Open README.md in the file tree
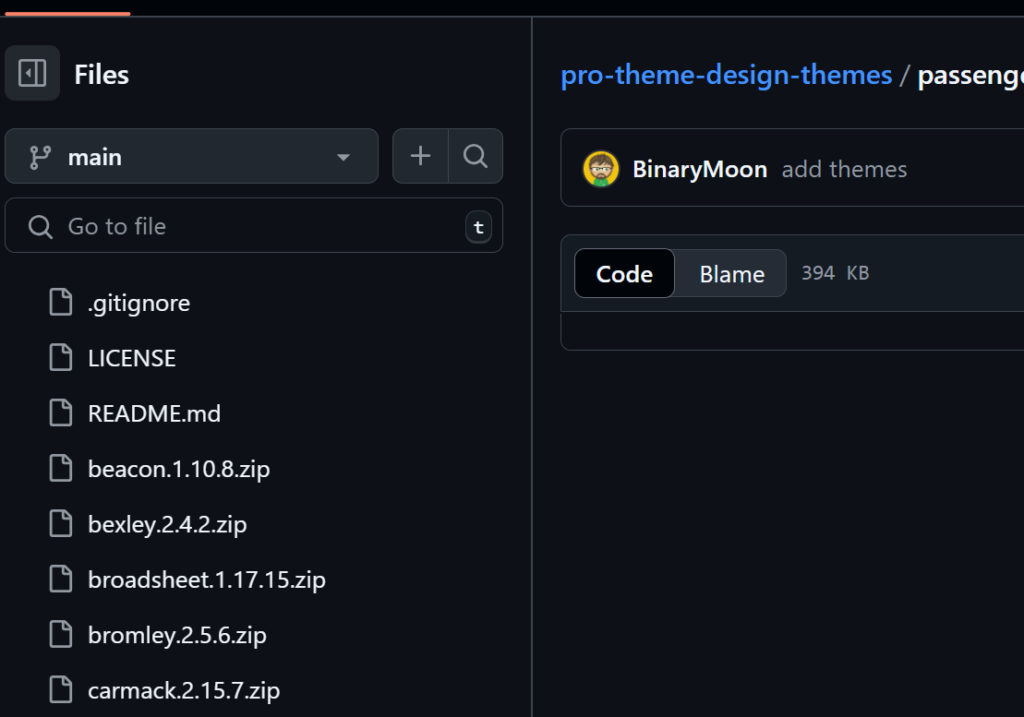The height and width of the screenshot is (717, 1024). (154, 413)
